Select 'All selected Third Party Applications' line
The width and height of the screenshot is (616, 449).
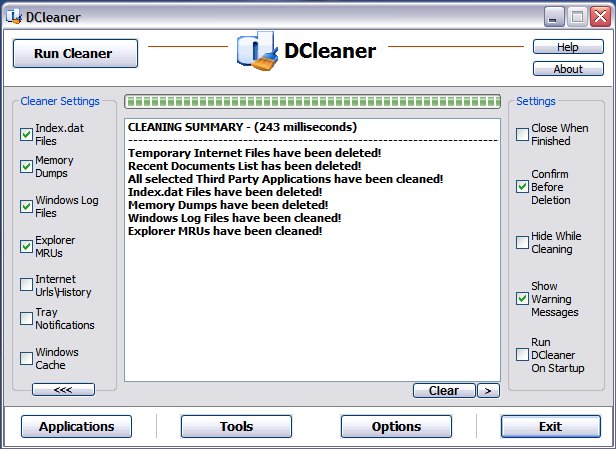pos(286,179)
